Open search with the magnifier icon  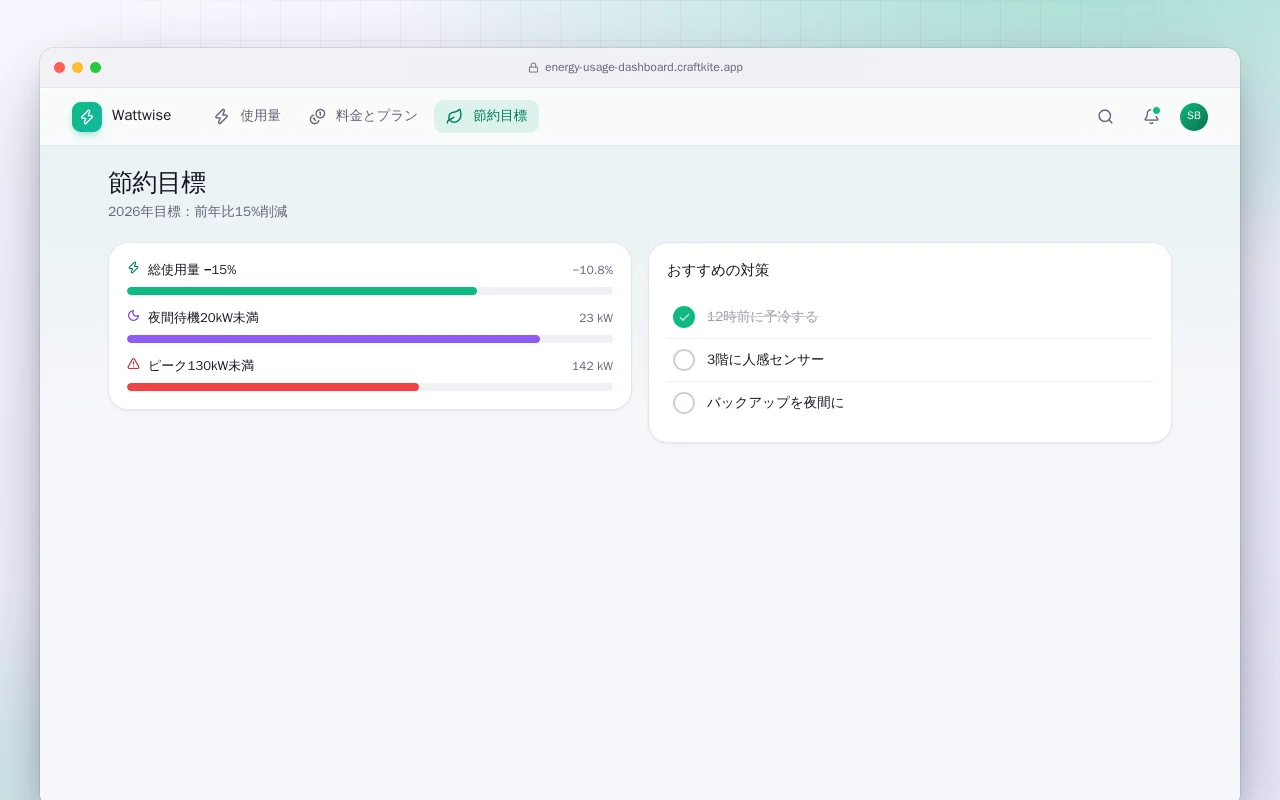1105,117
